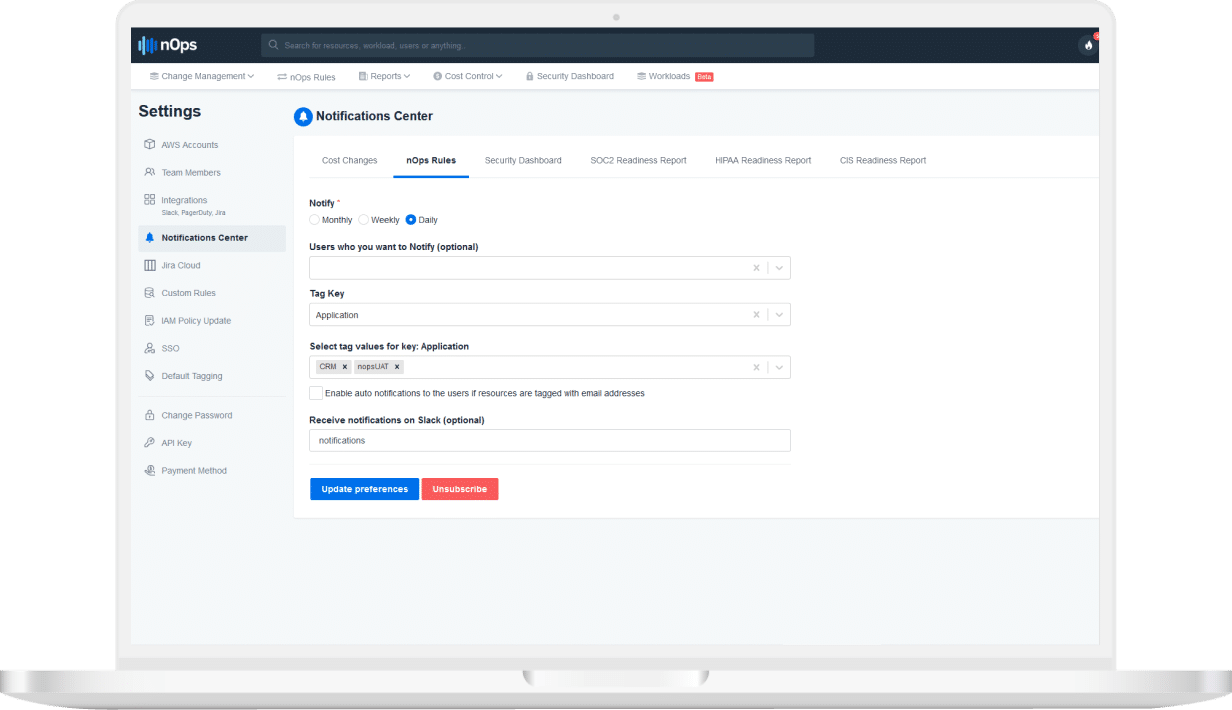Click the Team Members people icon
This screenshot has height=710, width=1232.
[x=149, y=172]
